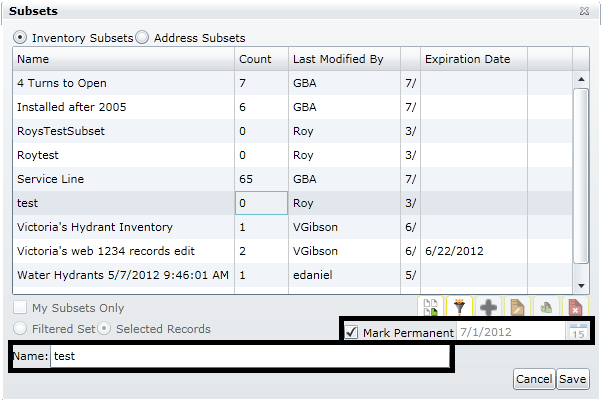The height and width of the screenshot is (401, 601).
Task: Click the copy subset pages icon
Action: tap(430, 308)
